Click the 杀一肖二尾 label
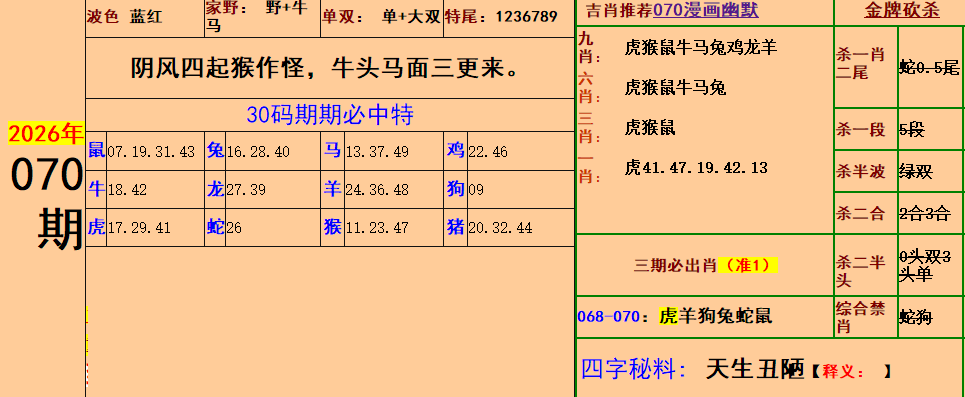 coord(860,63)
